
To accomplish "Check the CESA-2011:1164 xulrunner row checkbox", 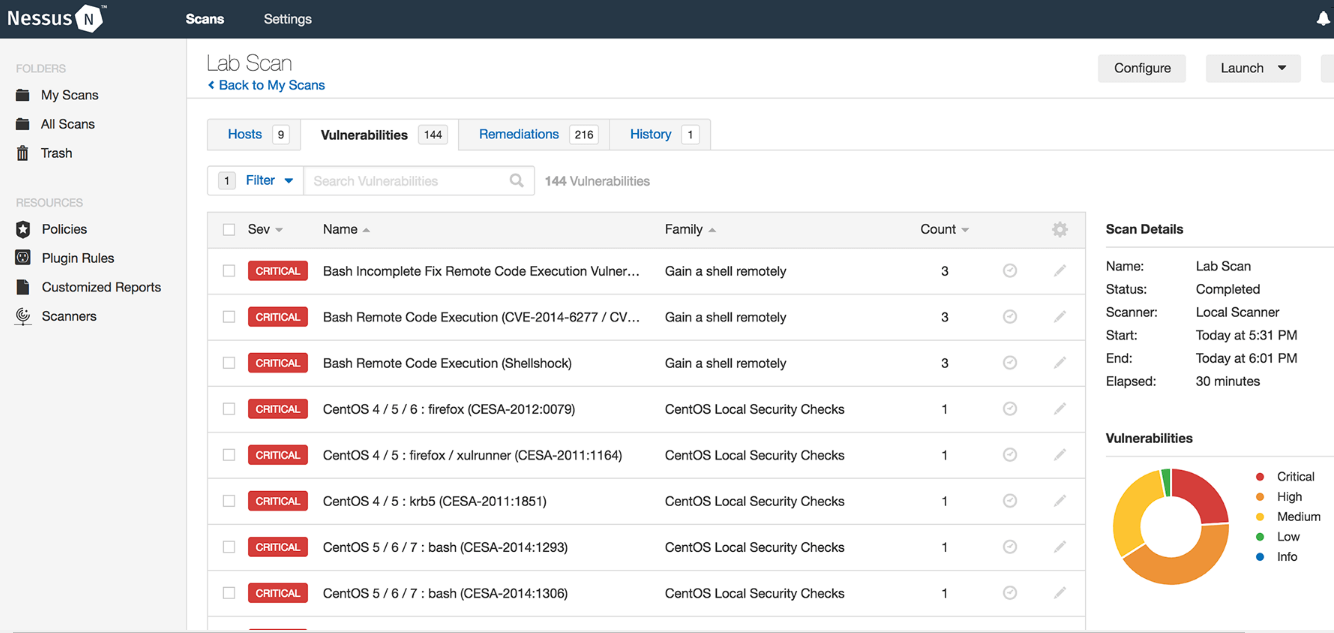I will pyautogui.click(x=229, y=455).
